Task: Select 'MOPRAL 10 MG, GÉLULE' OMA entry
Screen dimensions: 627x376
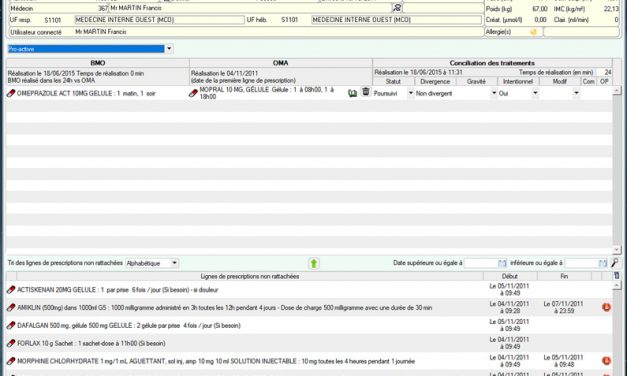Action: tap(267, 93)
